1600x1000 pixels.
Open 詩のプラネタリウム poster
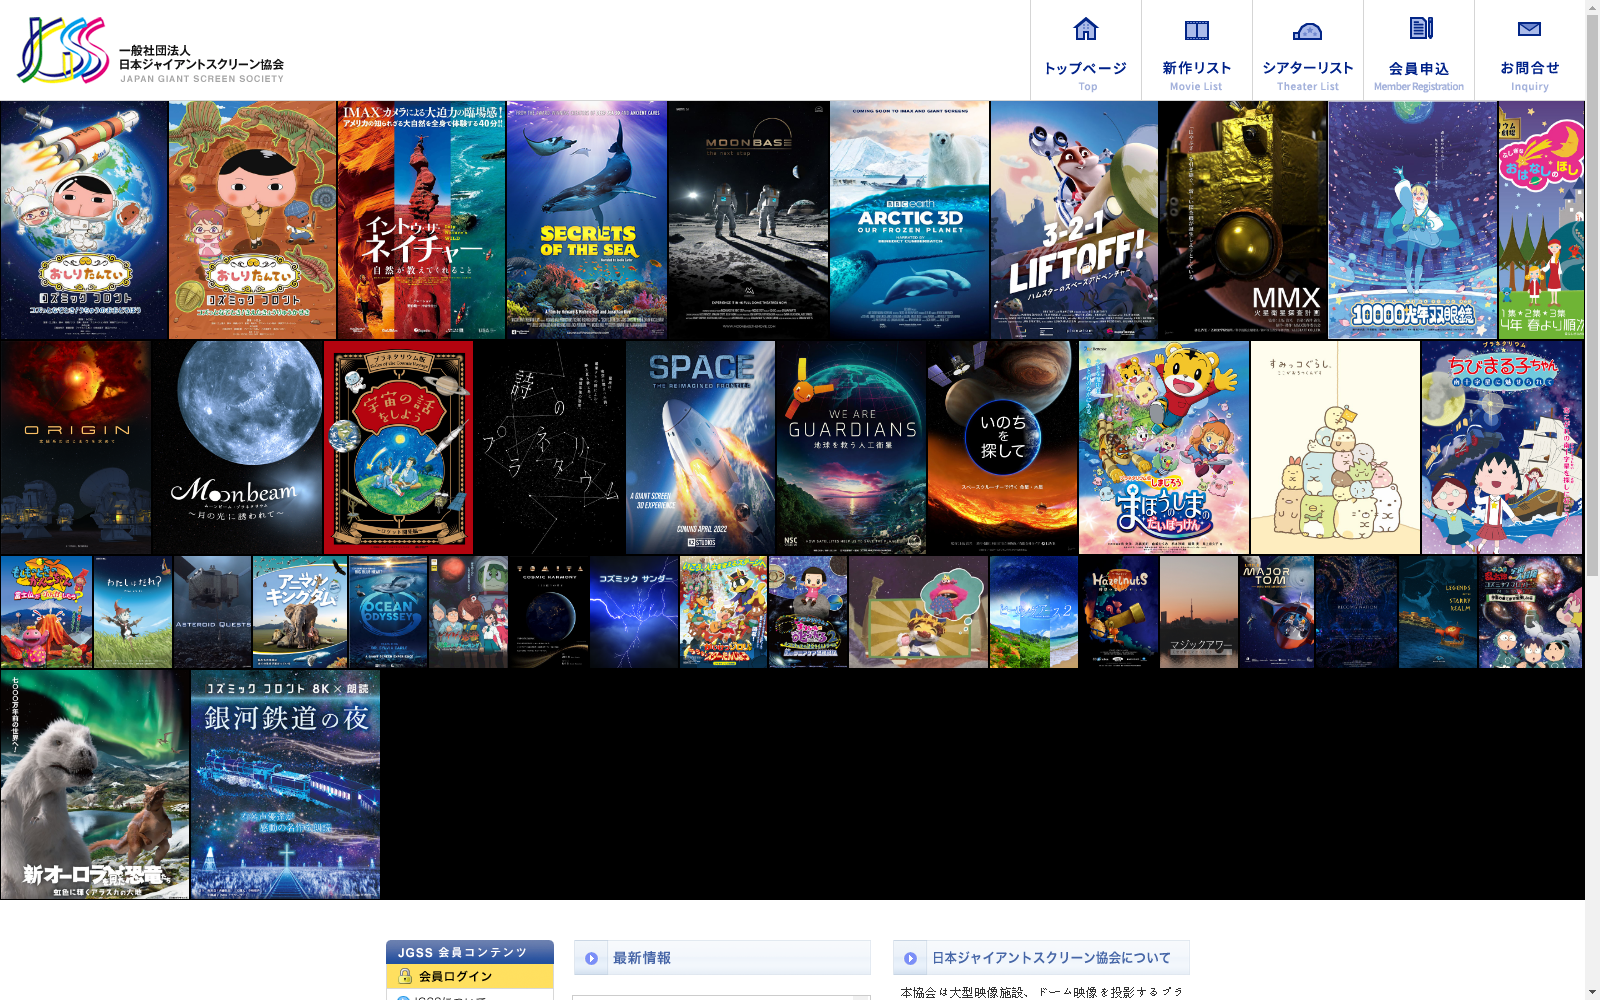click(550, 447)
